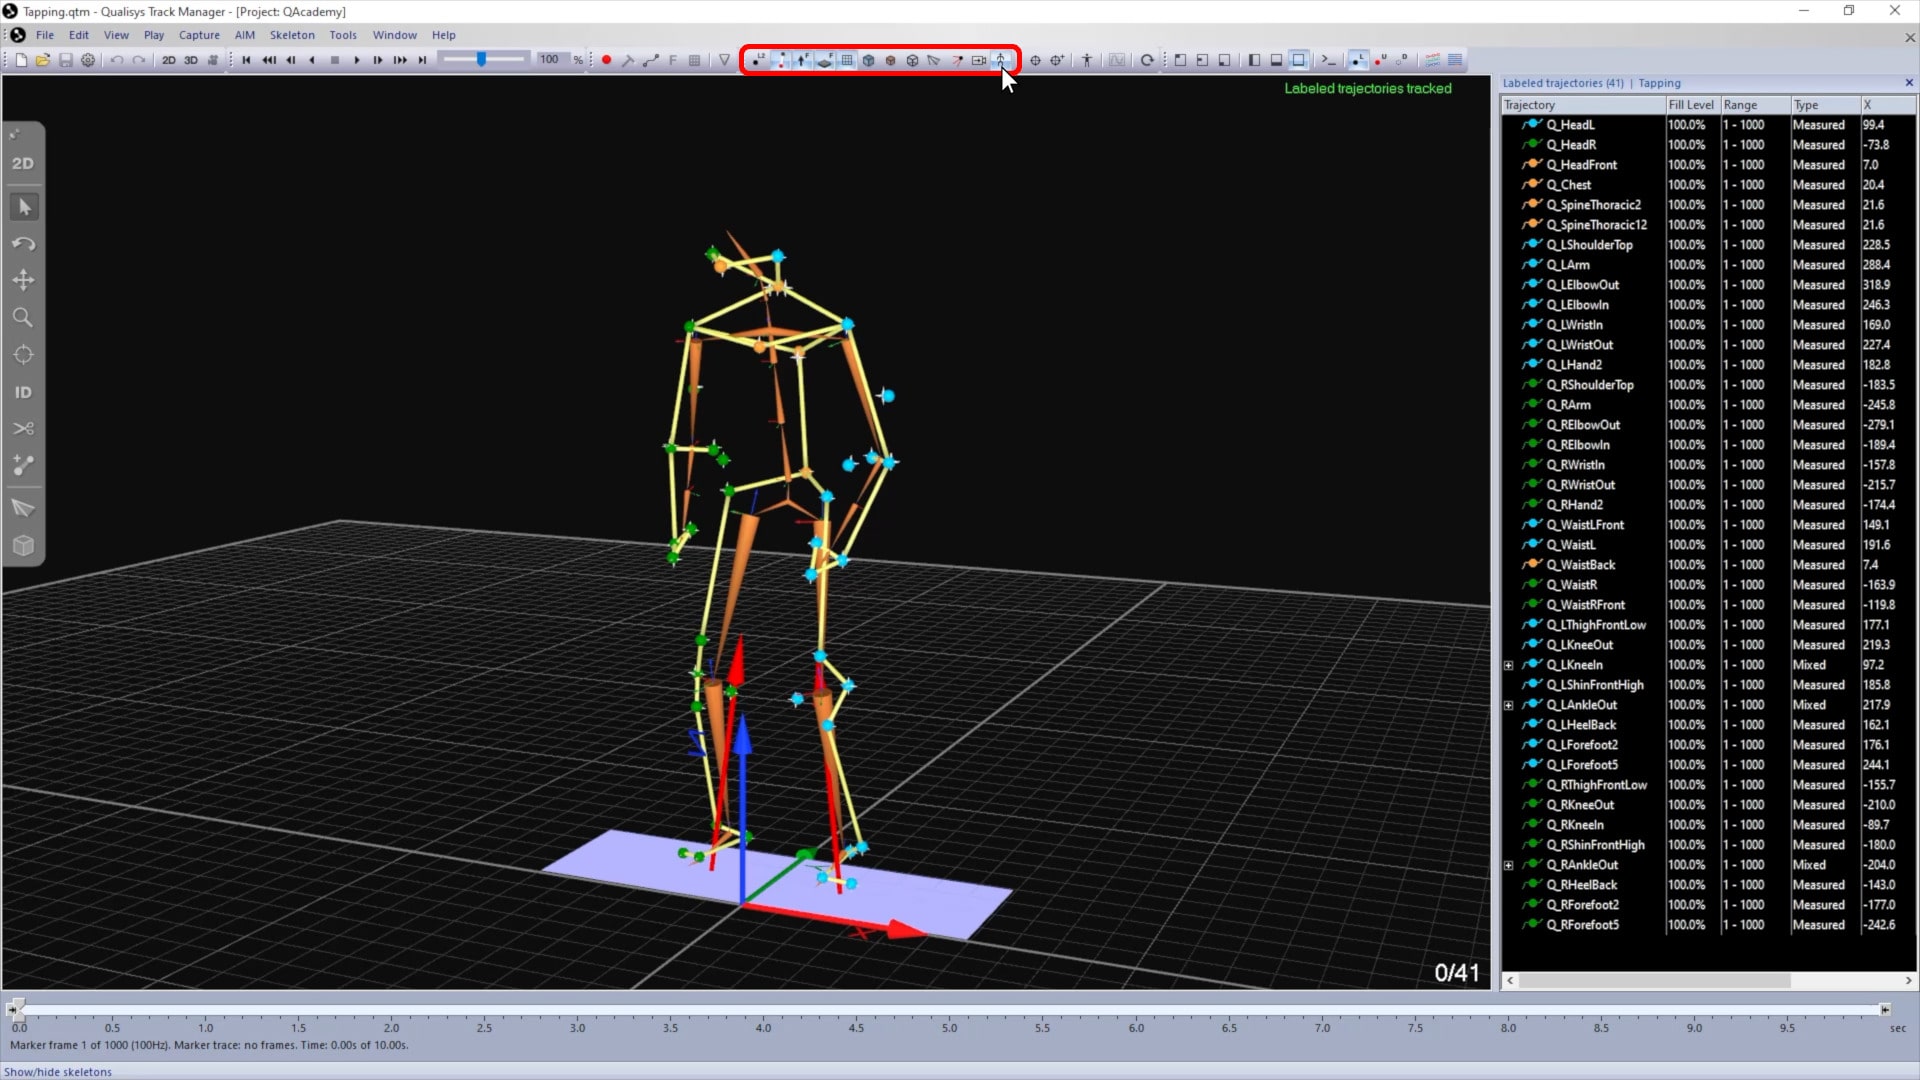Toggle marker labels display (L2 icon)

pos(758,60)
